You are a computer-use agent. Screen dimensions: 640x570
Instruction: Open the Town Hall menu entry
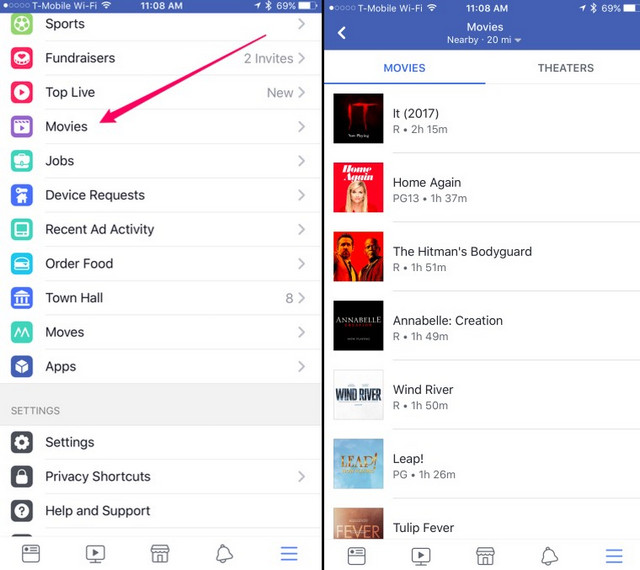click(x=161, y=298)
